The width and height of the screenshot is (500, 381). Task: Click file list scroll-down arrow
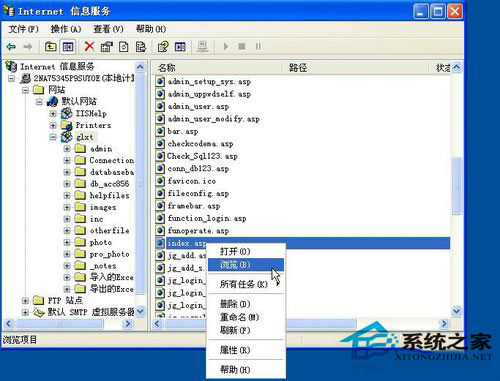click(x=456, y=311)
